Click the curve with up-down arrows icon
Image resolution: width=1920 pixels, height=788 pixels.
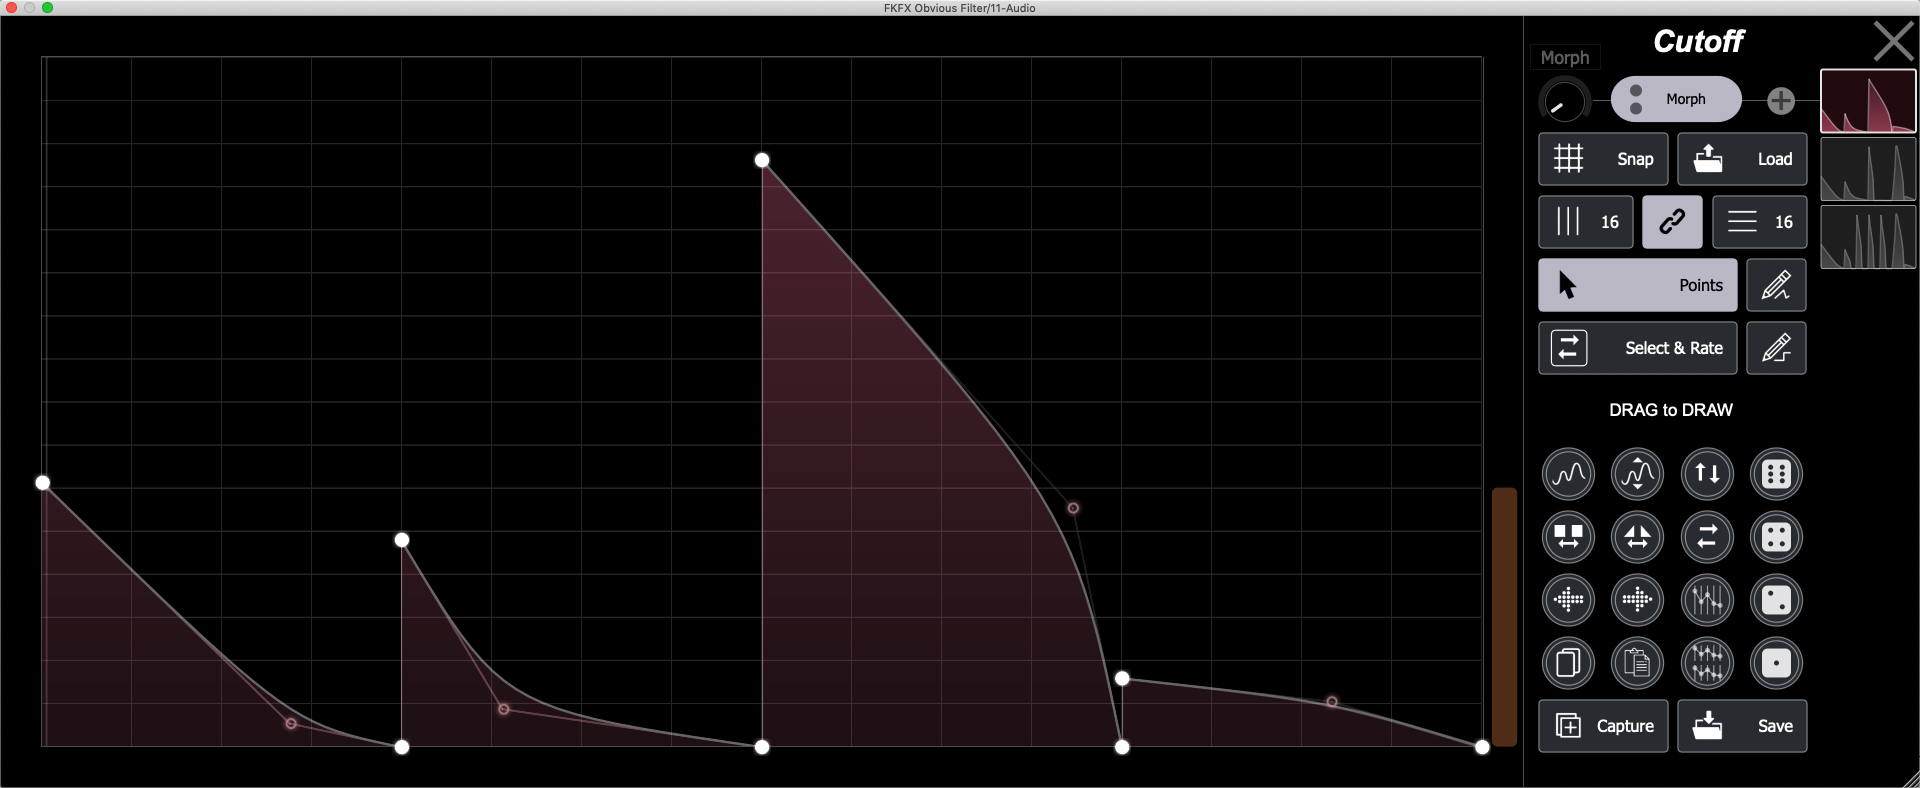1637,474
